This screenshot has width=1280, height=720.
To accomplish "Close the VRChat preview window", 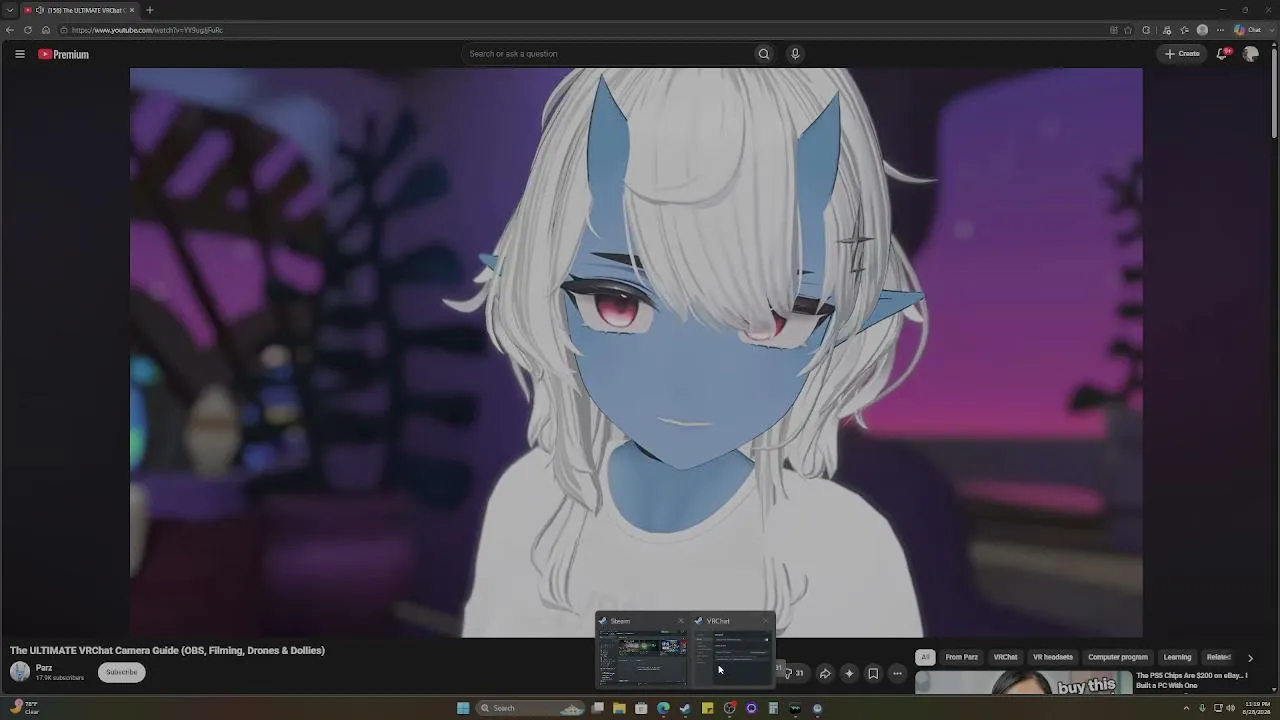I will coord(766,621).
